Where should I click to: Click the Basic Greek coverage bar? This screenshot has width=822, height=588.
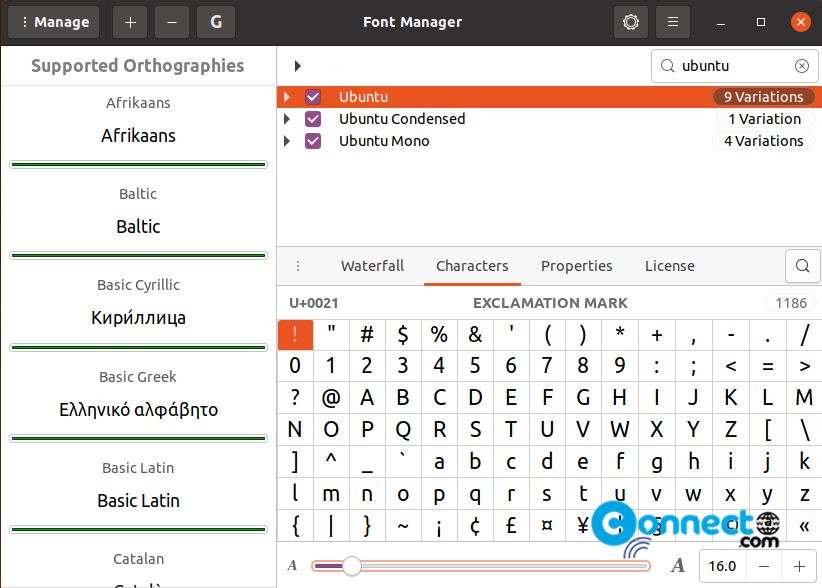tap(138, 439)
